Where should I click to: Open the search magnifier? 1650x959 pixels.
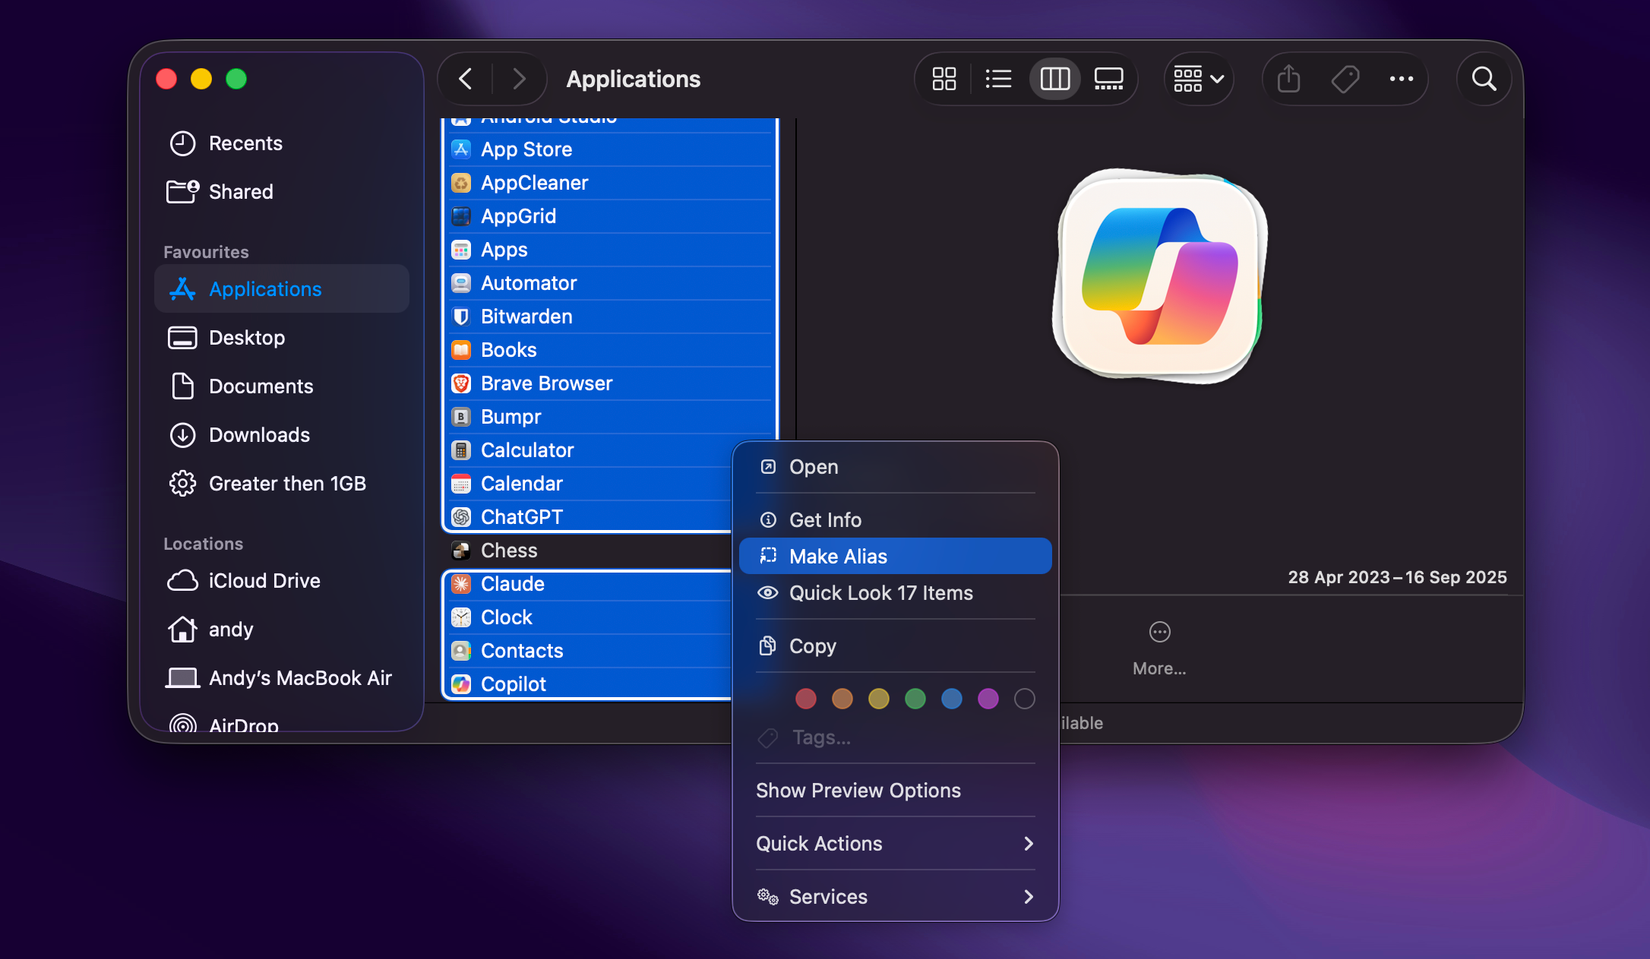coord(1484,79)
